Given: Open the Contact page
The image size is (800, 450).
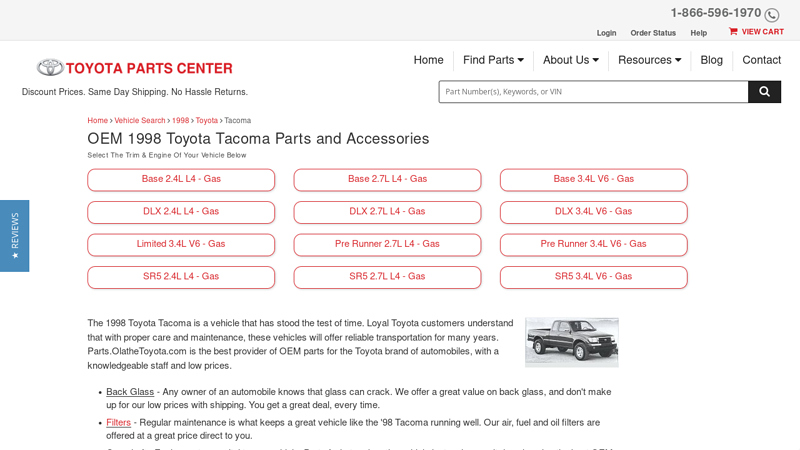Looking at the screenshot, I should point(761,60).
